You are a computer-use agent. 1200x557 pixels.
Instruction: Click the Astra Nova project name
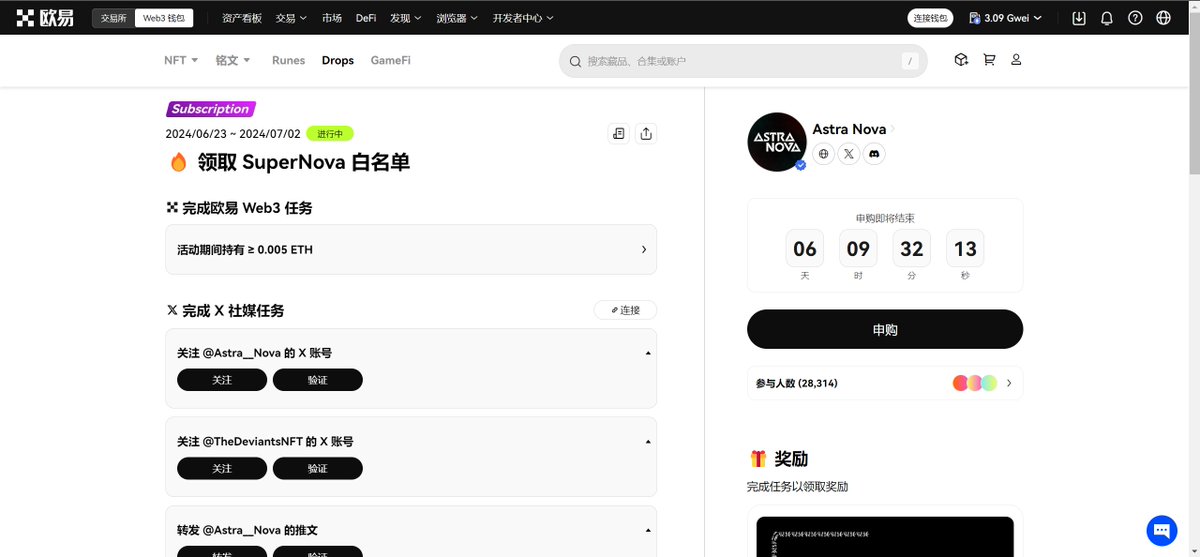849,129
